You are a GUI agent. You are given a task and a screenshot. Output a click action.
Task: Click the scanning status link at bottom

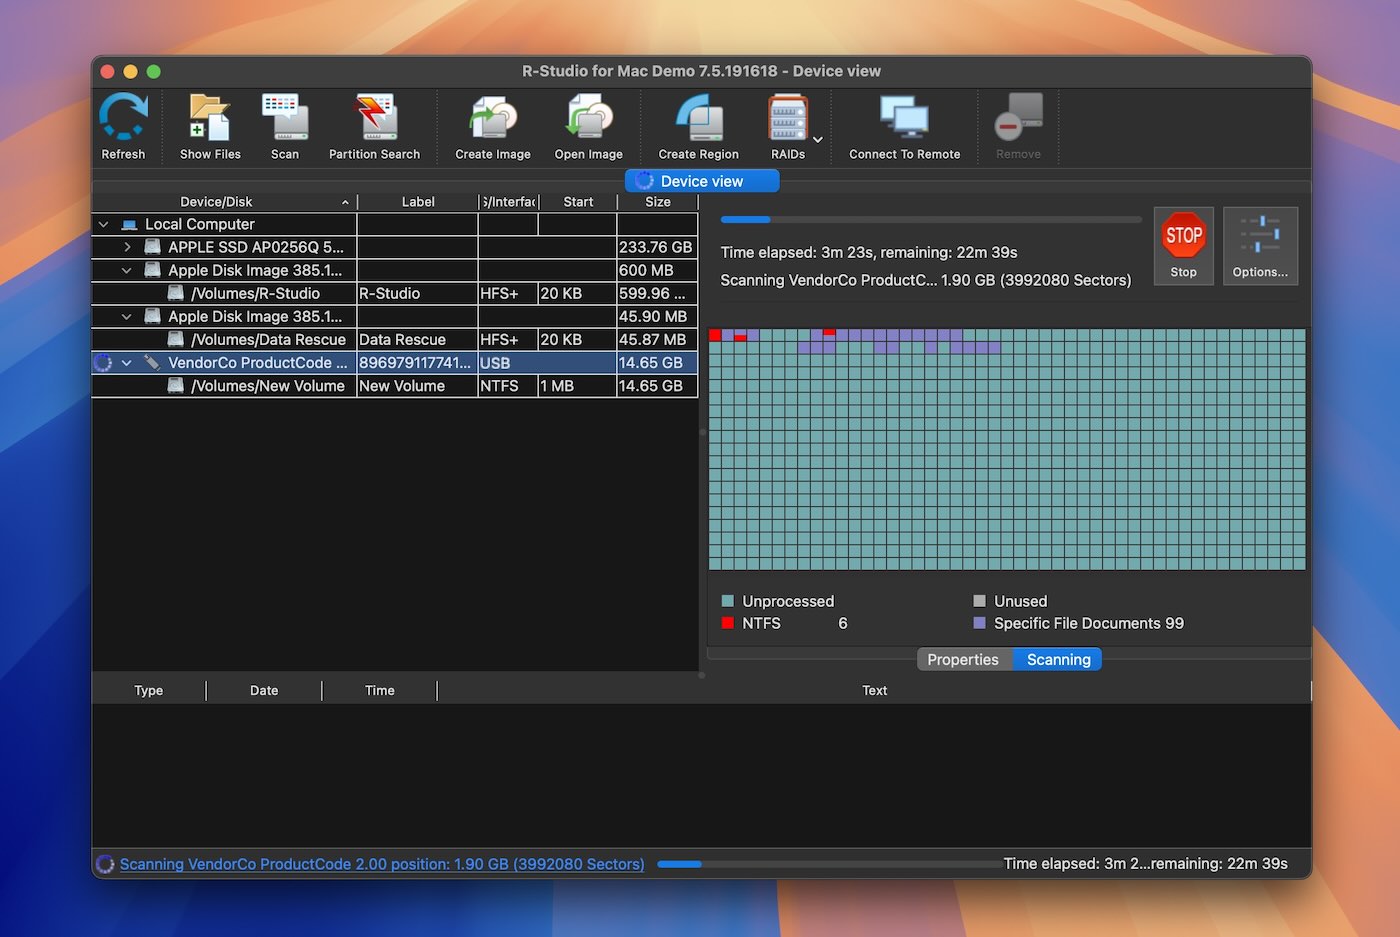tap(382, 864)
